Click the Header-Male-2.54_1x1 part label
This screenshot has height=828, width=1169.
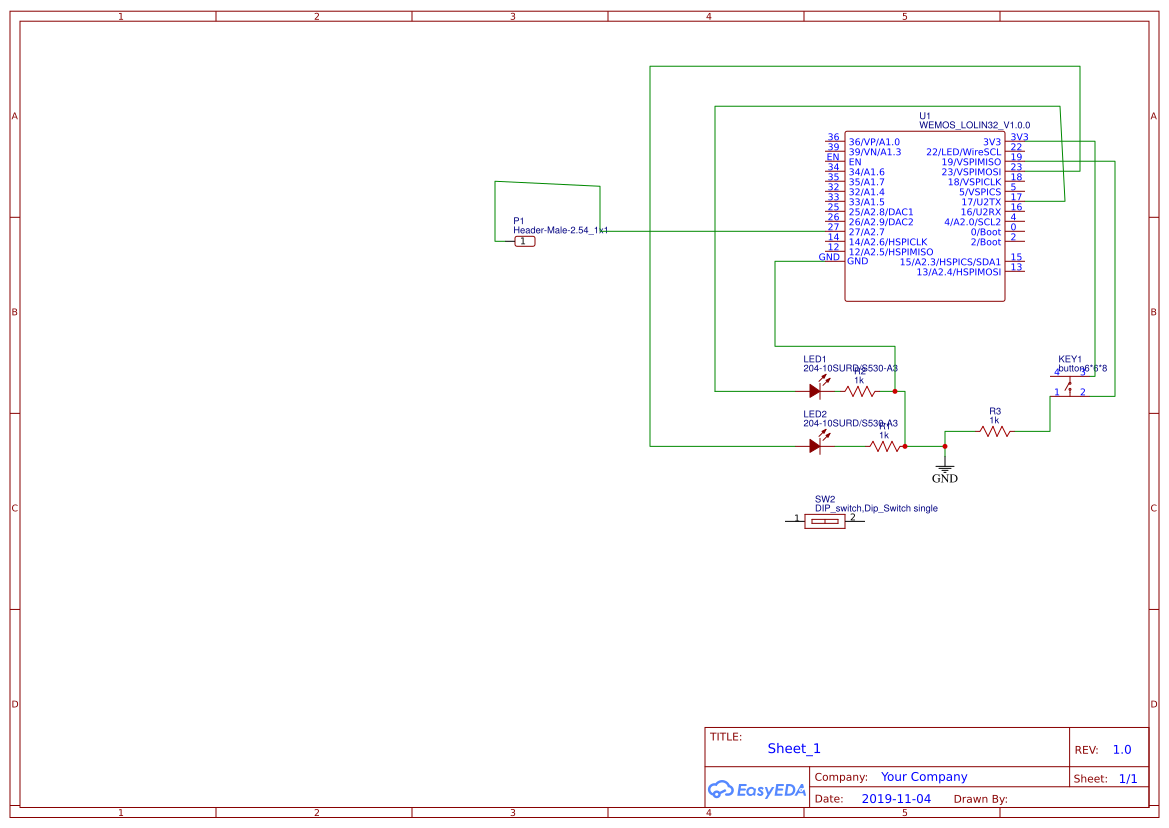(560, 230)
